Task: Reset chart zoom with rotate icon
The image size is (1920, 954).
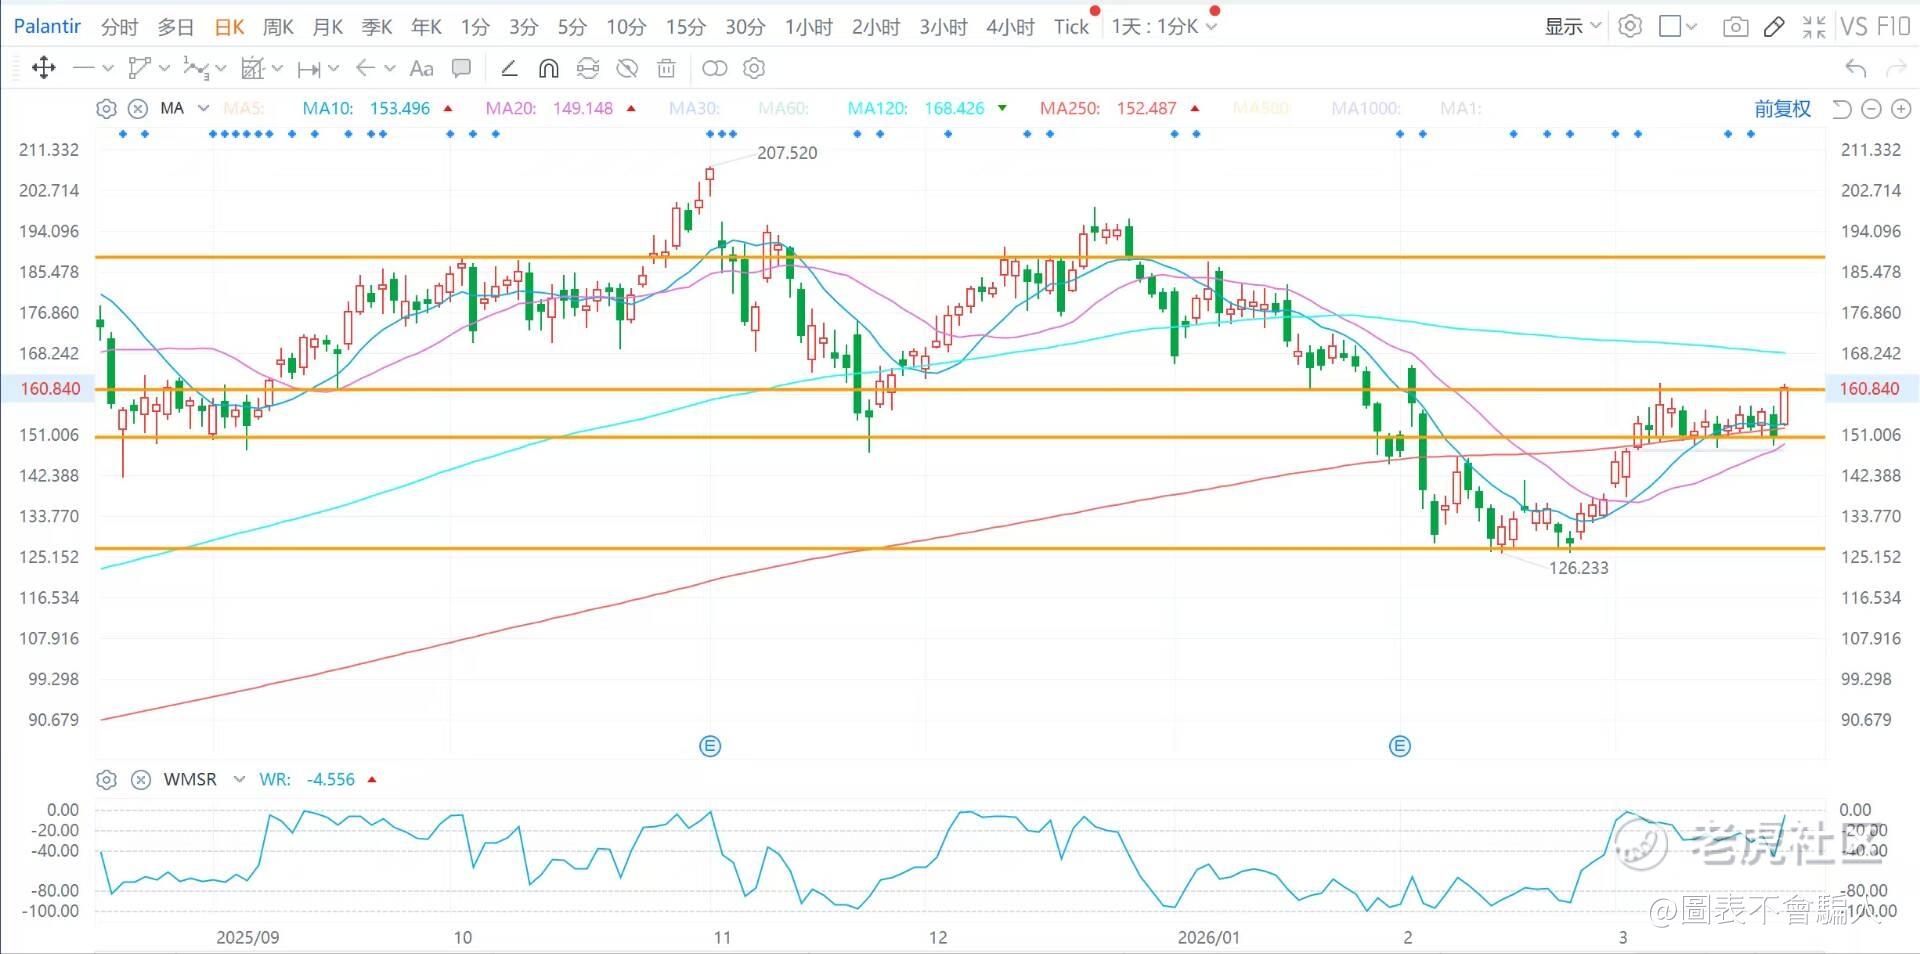Action: 1842,108
